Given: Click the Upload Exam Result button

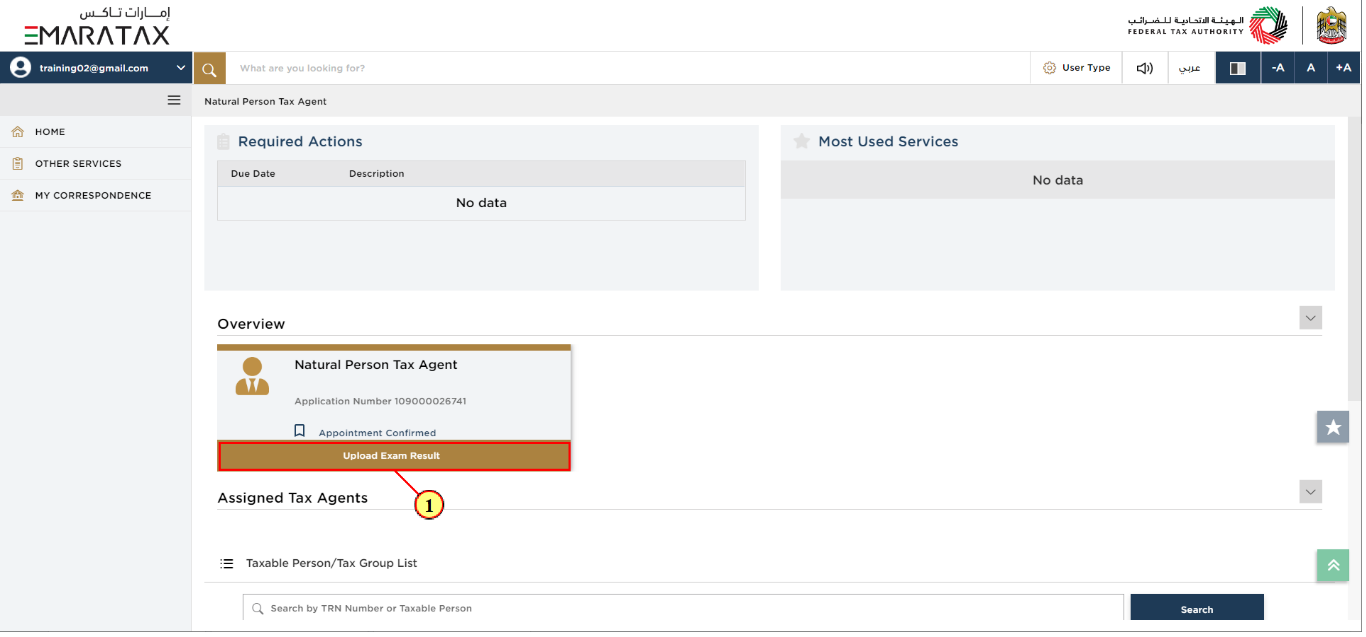Looking at the screenshot, I should coord(394,456).
